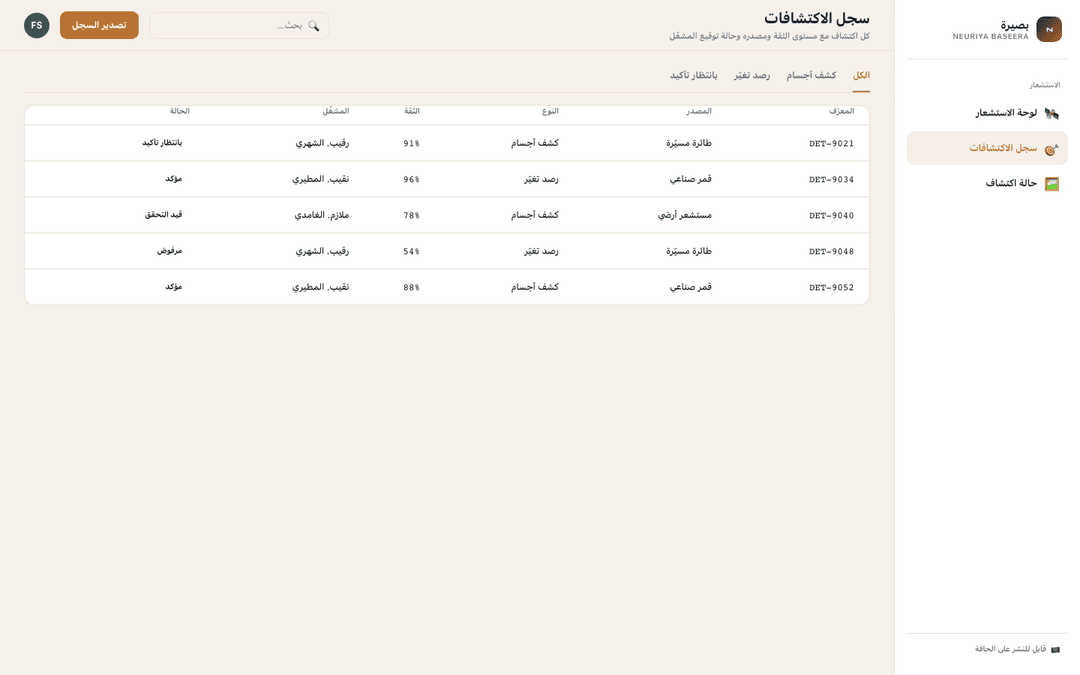Viewport: 1080px width, 675px height.
Task: Click the مؤكد status in DET-9034 row
Action: coord(174,178)
